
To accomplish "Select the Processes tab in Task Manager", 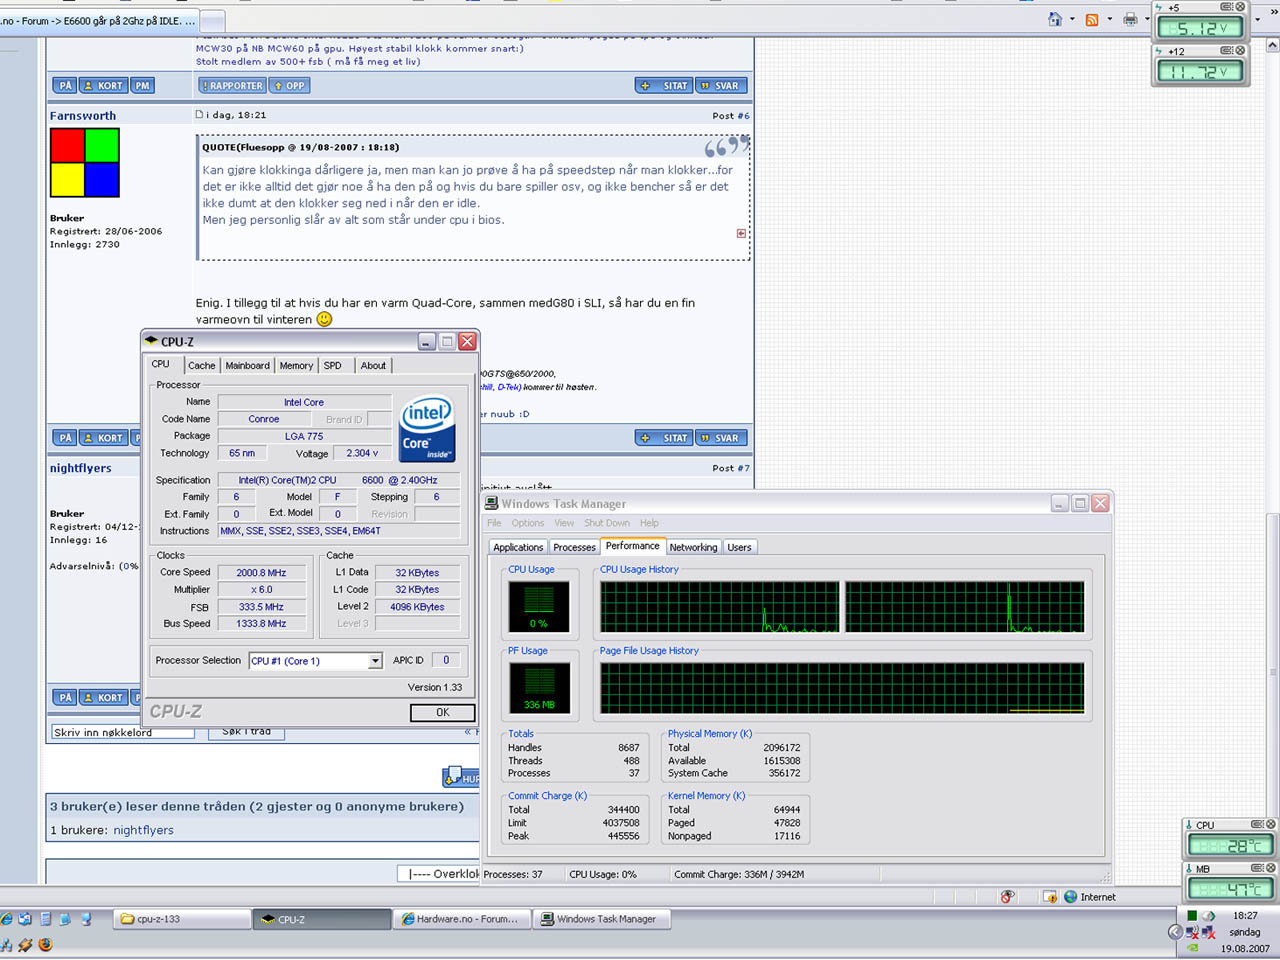I will [574, 547].
